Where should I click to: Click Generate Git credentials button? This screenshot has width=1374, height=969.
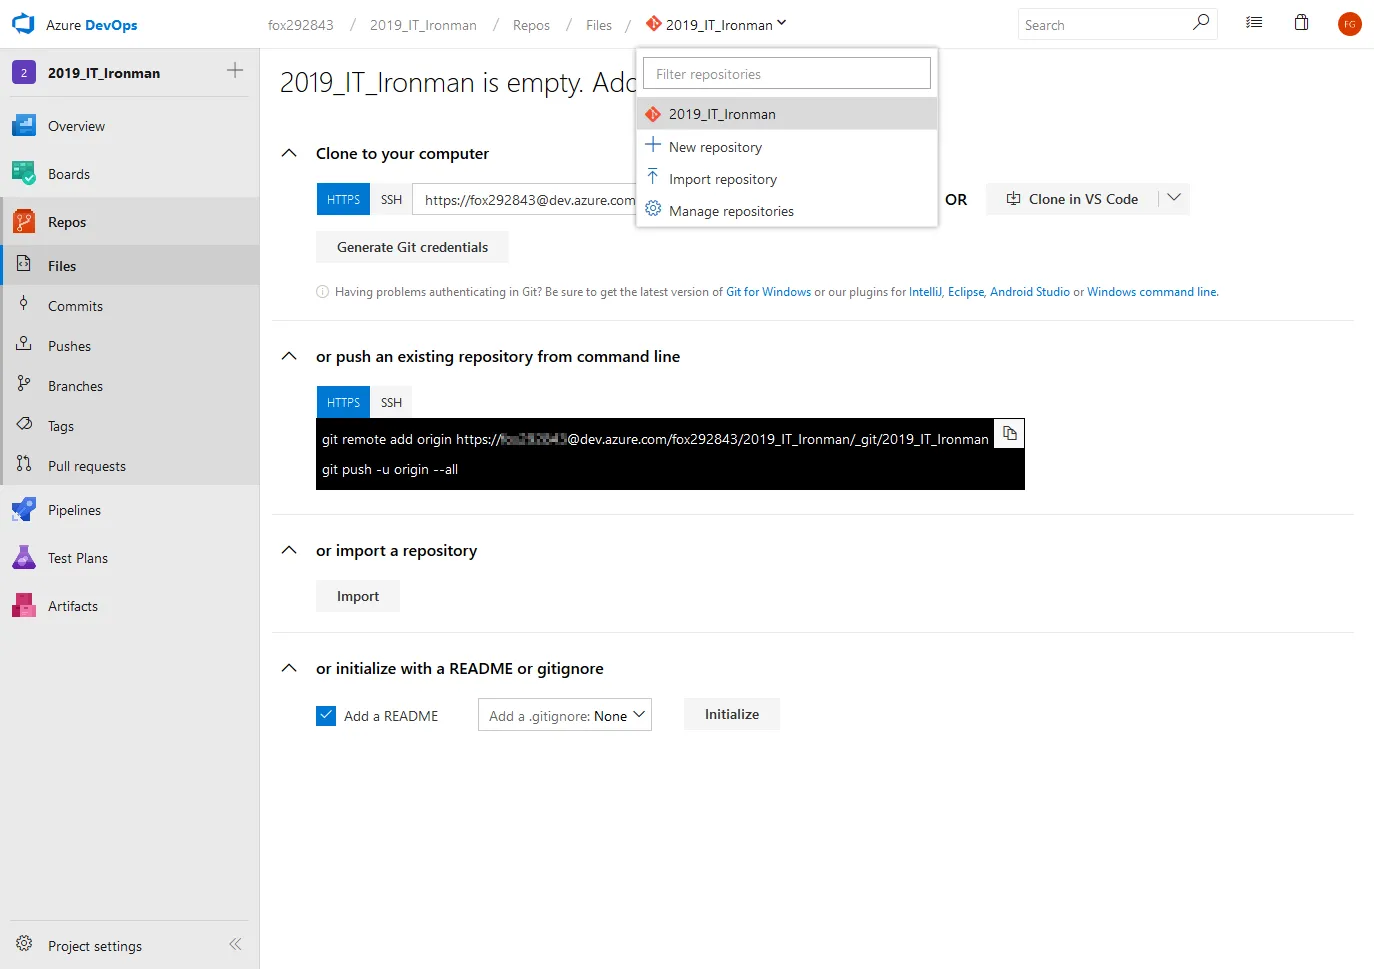[x=412, y=247]
